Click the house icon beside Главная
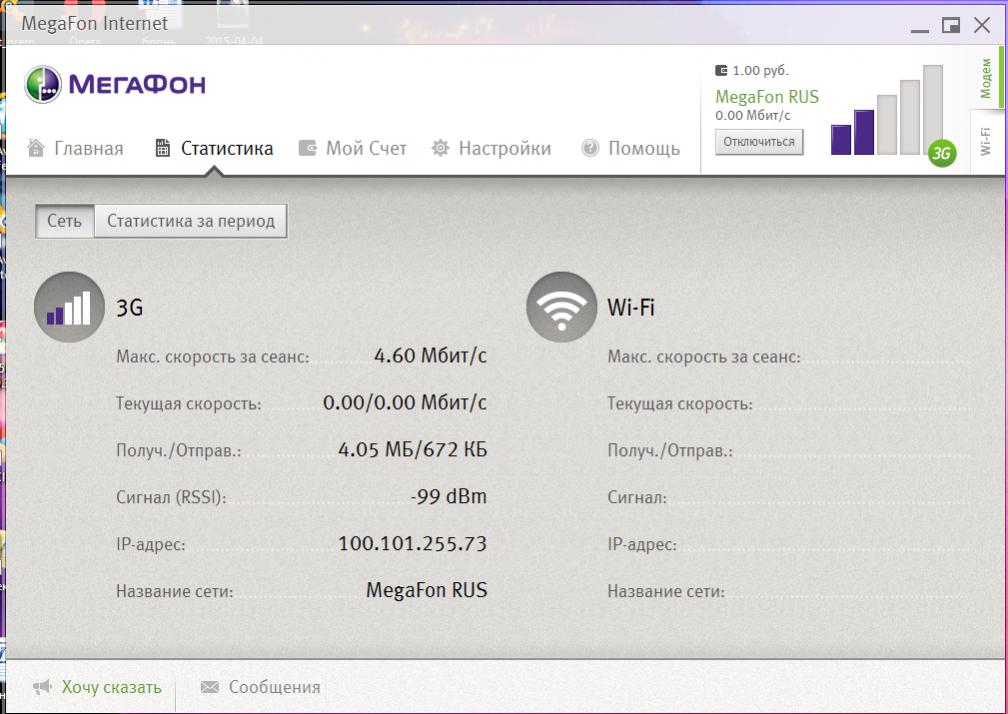The image size is (1008, 714). (x=36, y=148)
